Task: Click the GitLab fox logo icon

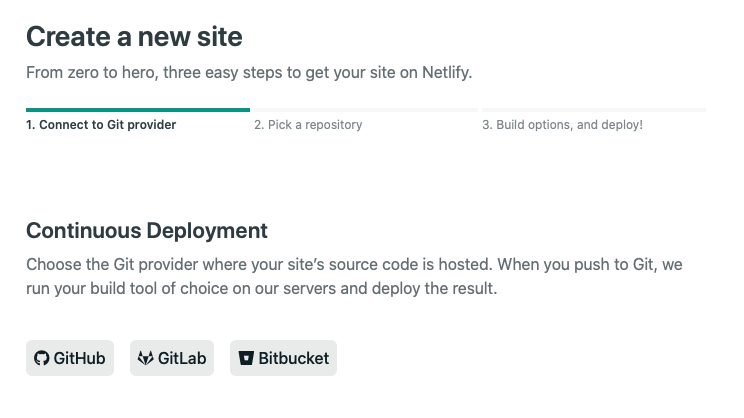Action: tap(145, 358)
